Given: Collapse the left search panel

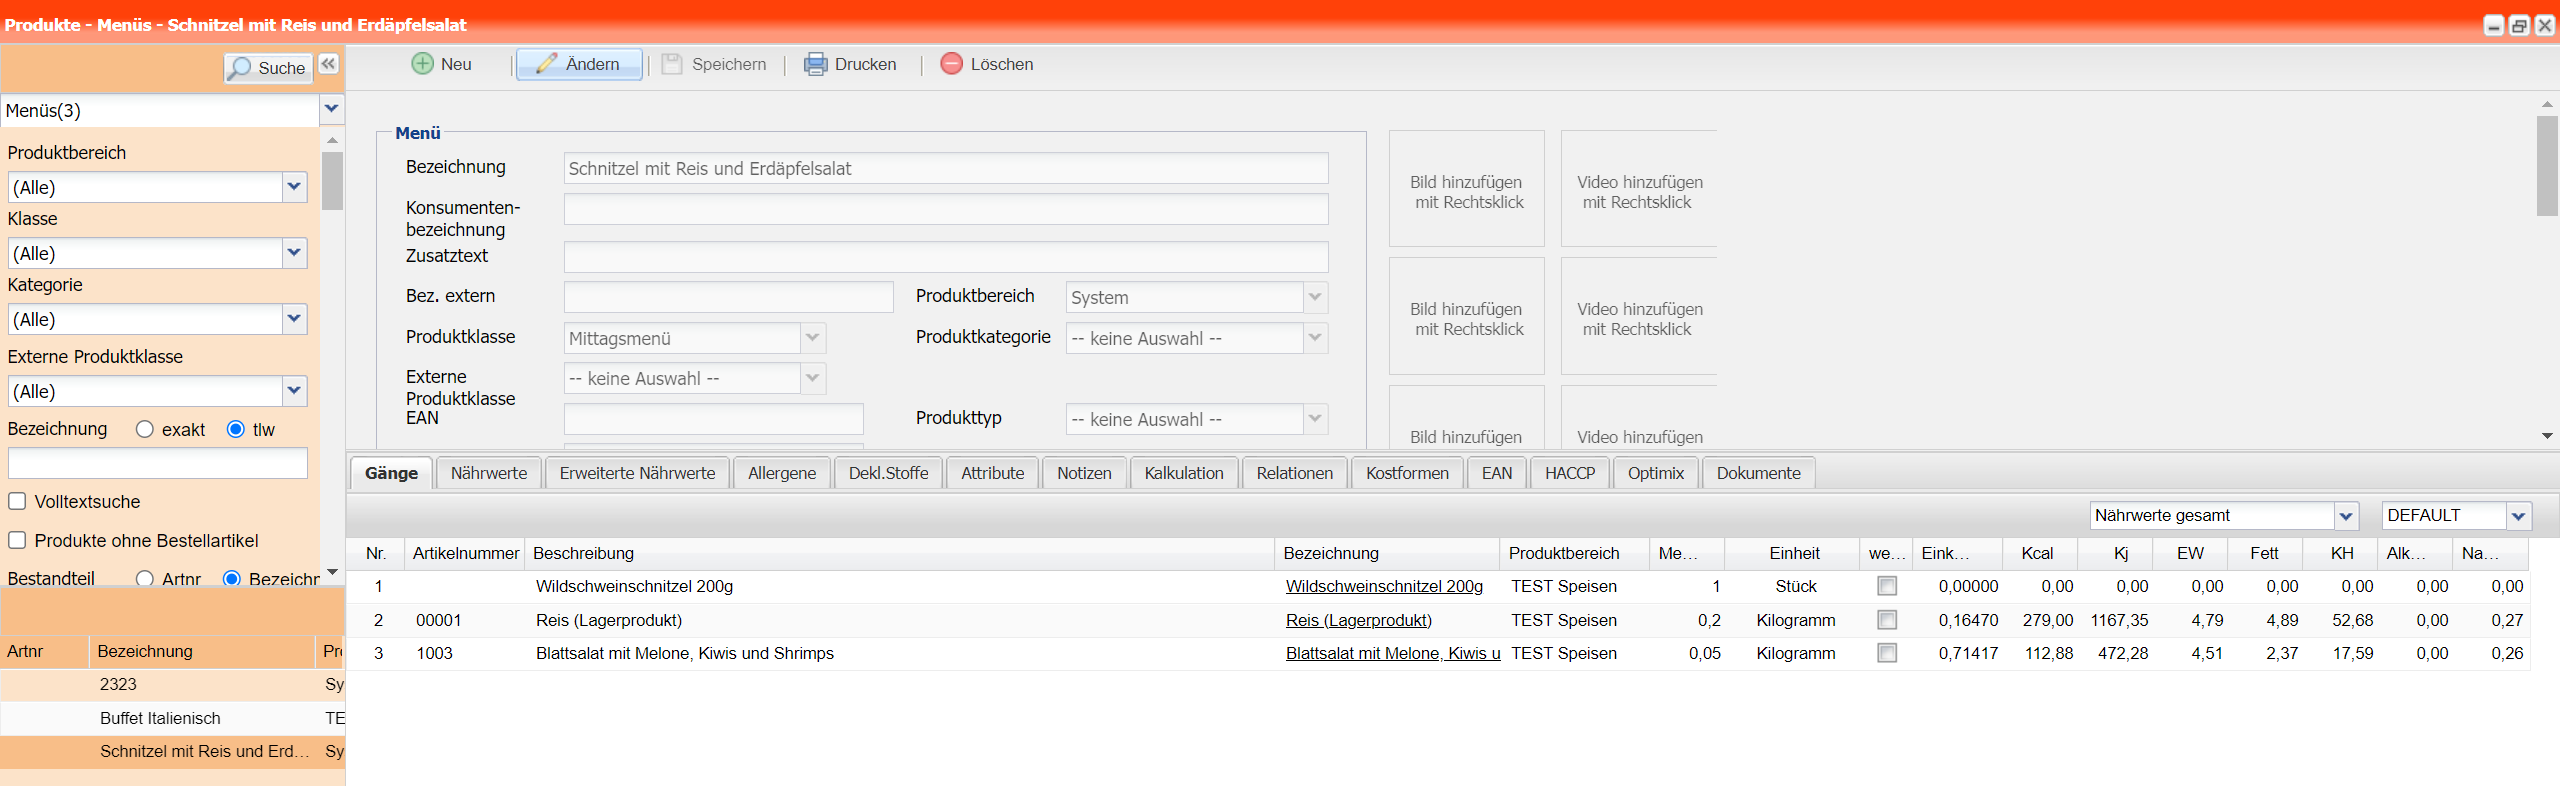Looking at the screenshot, I should pyautogui.click(x=328, y=65).
